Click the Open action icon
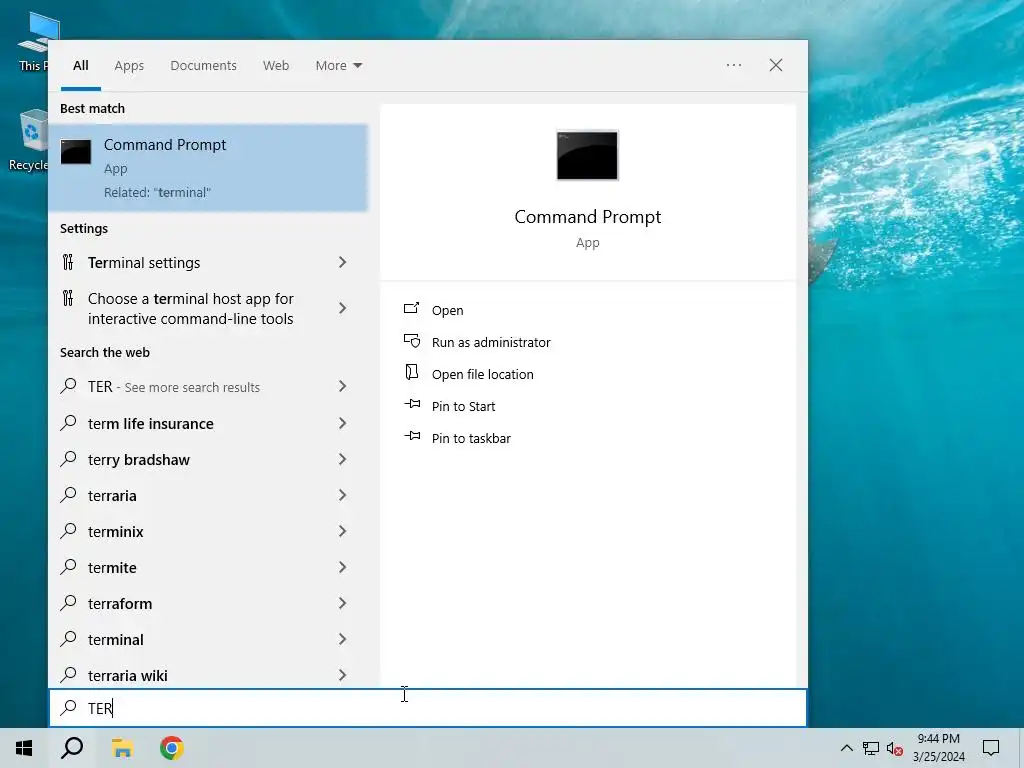1024x768 pixels. point(411,308)
